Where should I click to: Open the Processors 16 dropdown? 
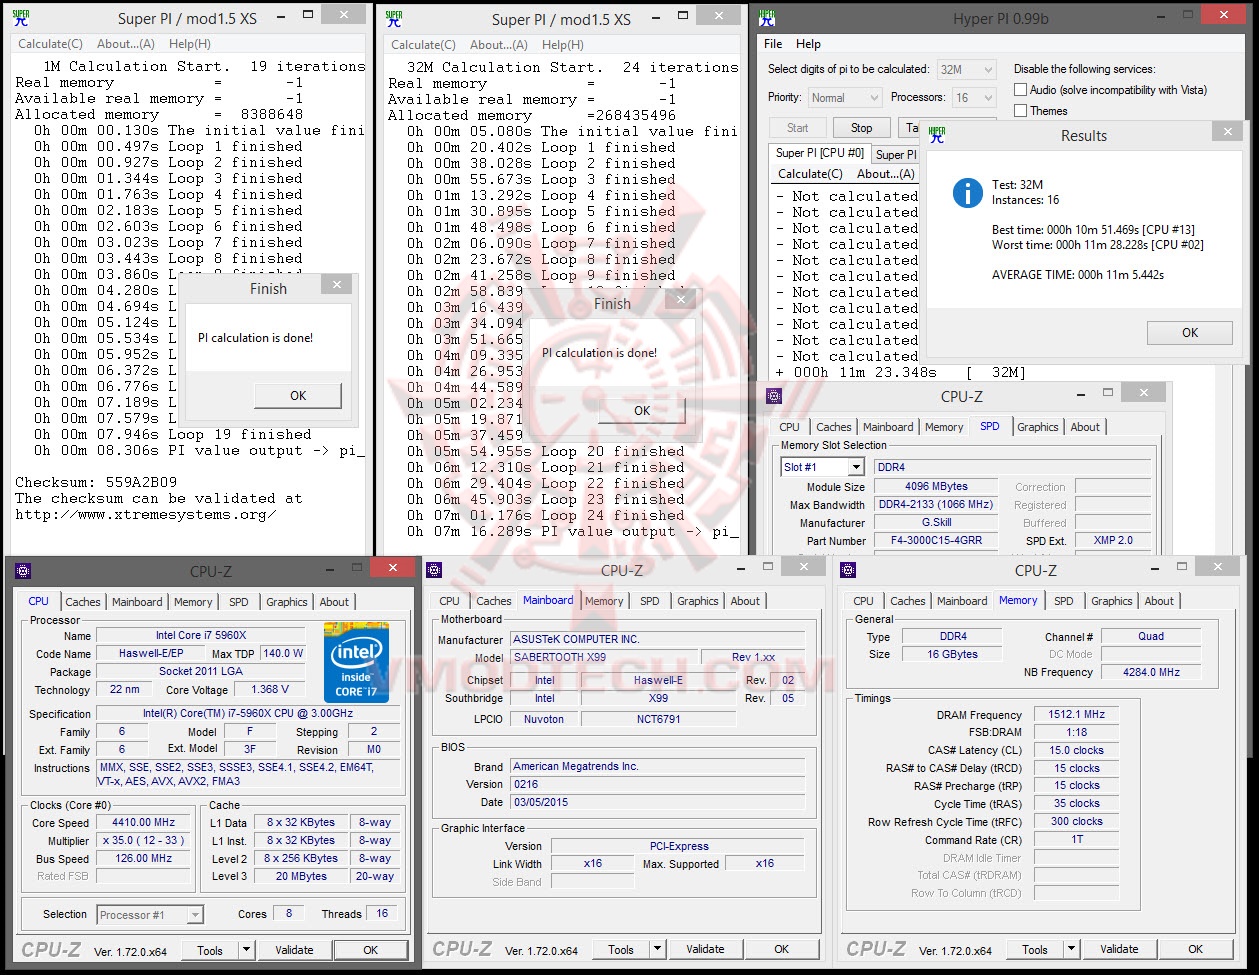(x=975, y=98)
